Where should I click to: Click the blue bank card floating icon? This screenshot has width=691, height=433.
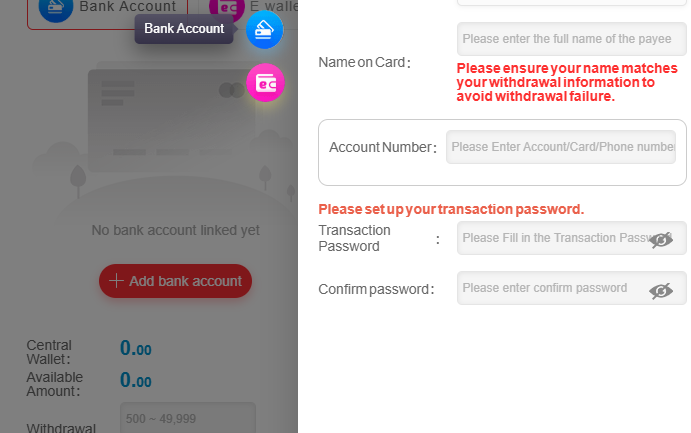click(x=264, y=30)
